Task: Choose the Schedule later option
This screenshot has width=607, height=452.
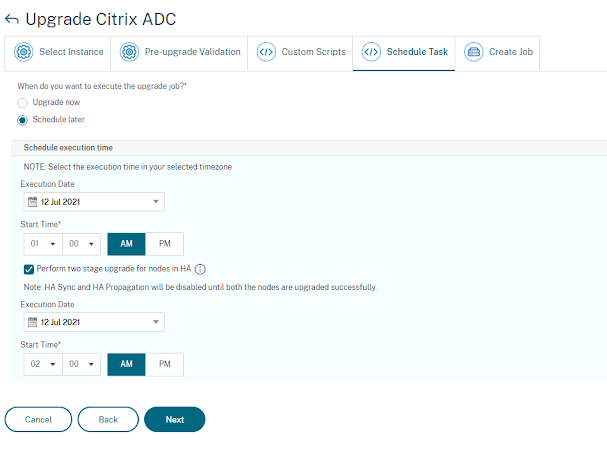Action: tap(22, 120)
